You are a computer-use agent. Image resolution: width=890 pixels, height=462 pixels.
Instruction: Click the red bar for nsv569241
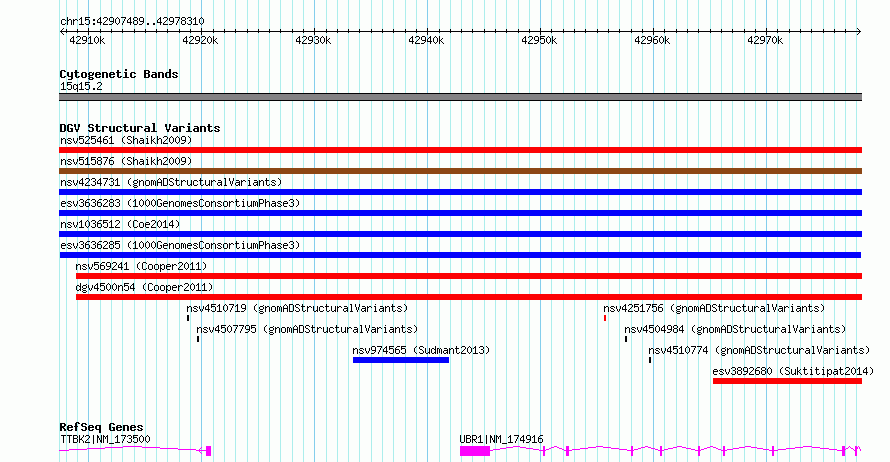[x=469, y=276]
